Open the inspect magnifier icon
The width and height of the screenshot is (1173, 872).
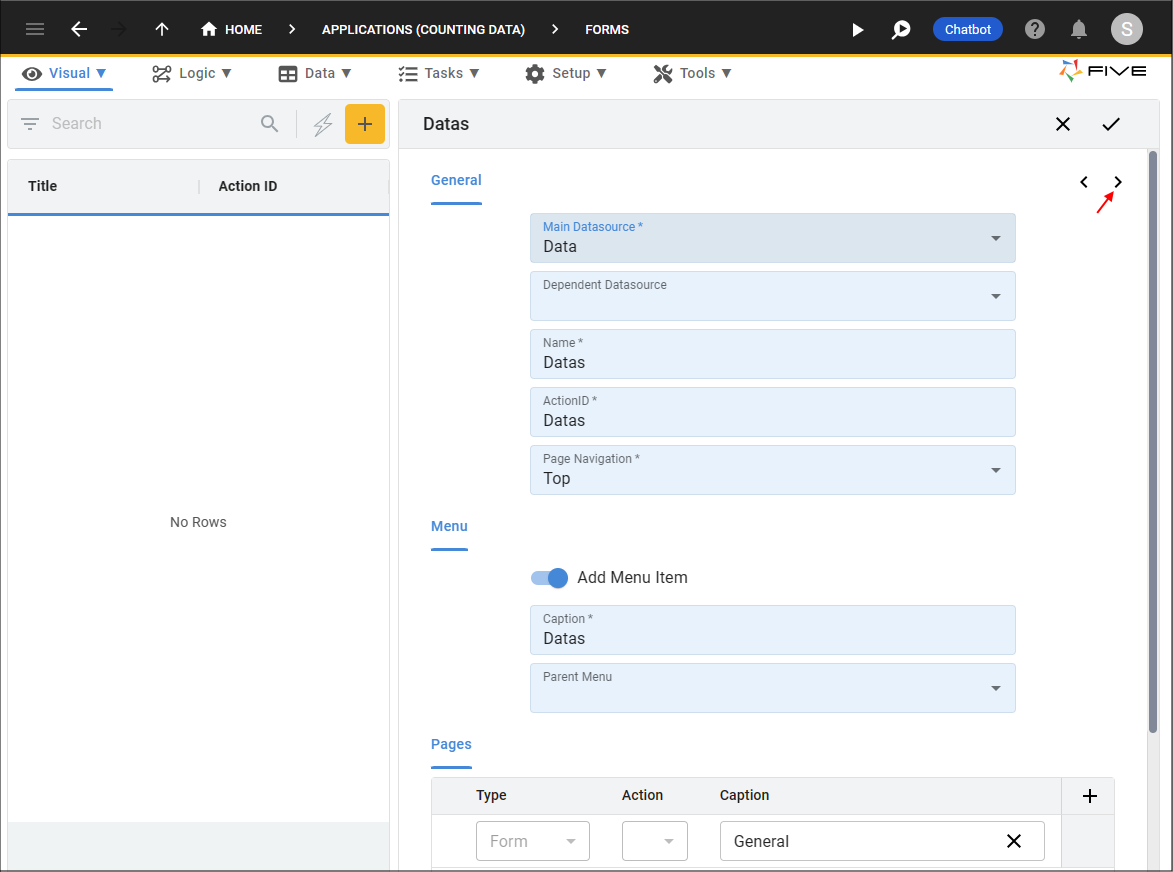click(x=901, y=30)
